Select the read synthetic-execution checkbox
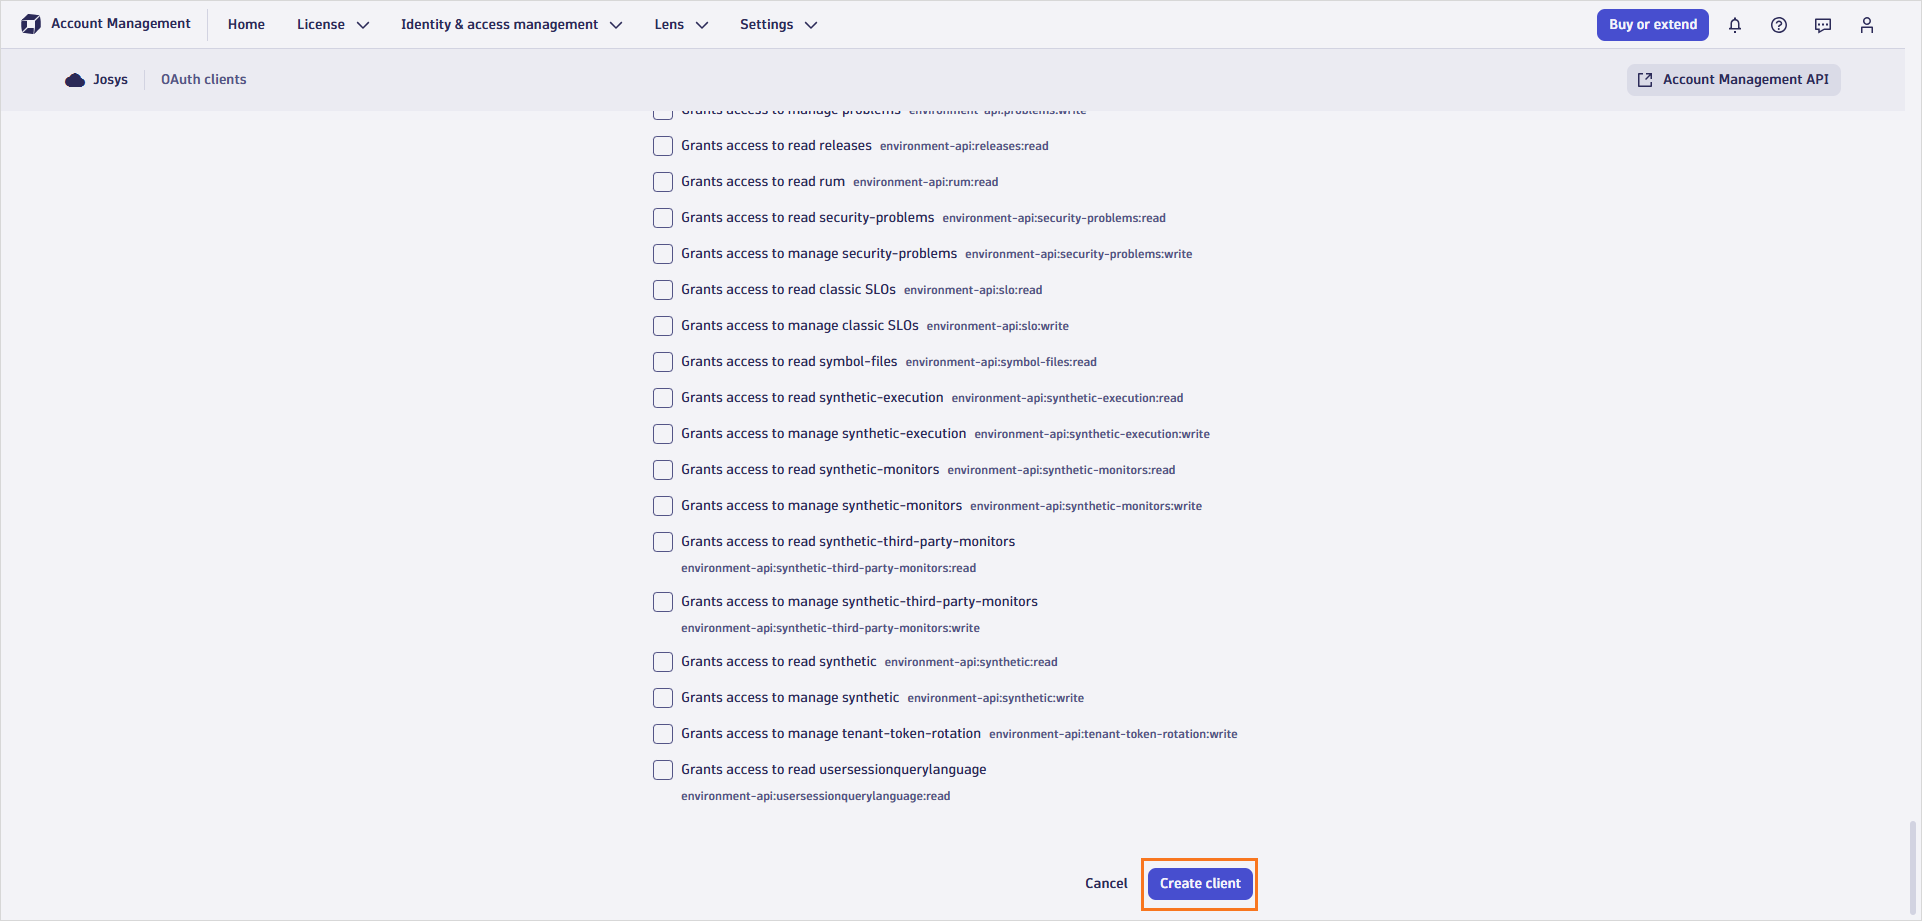Viewport: 1922px width, 921px height. click(663, 398)
